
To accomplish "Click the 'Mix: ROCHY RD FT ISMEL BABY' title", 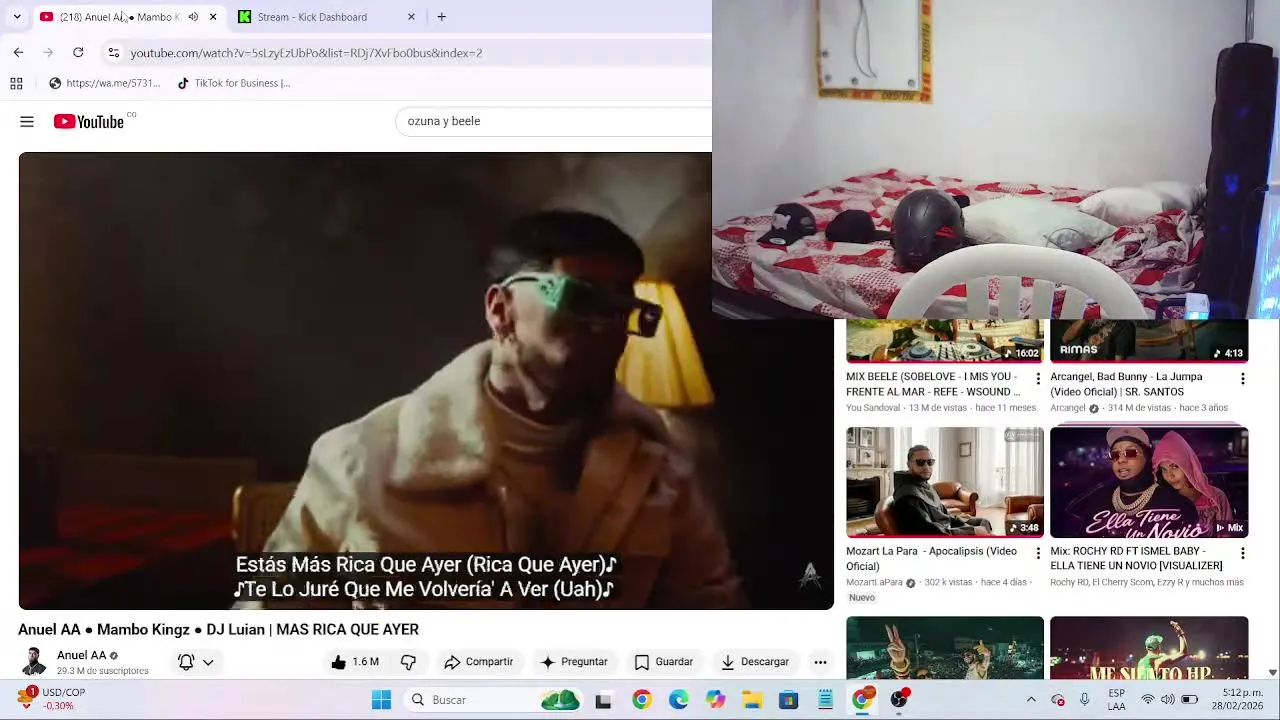I will [1136, 558].
